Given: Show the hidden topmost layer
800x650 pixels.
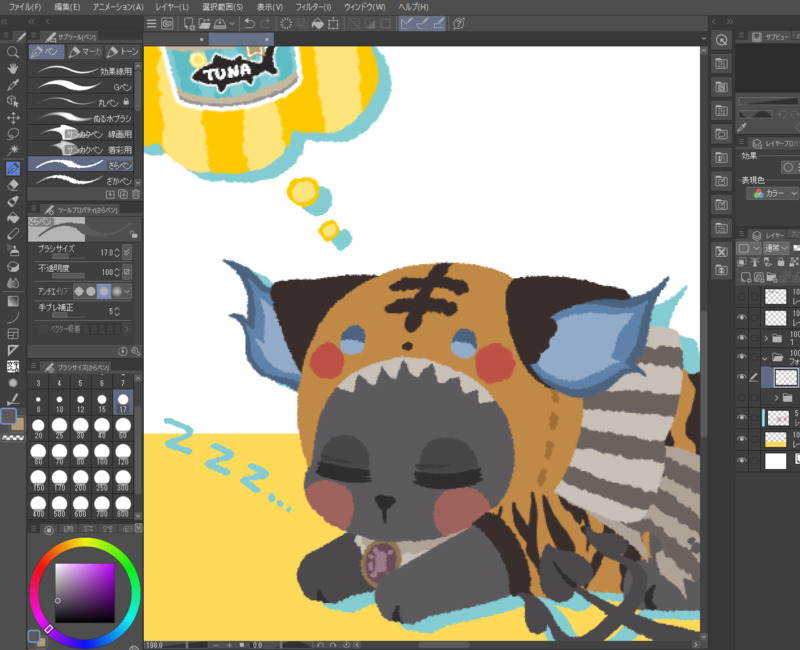Looking at the screenshot, I should tap(742, 296).
